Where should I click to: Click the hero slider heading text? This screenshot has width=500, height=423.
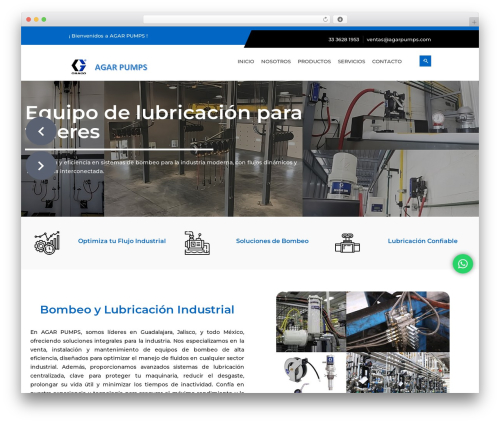click(163, 122)
